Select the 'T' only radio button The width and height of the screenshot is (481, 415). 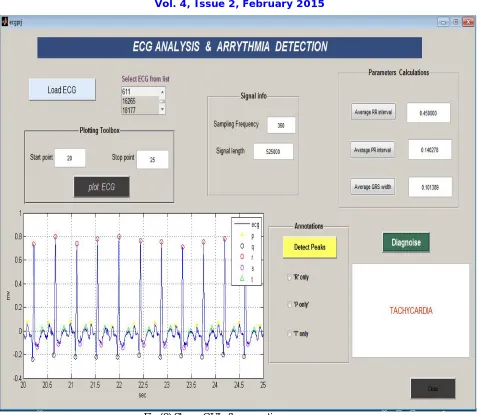(289, 334)
